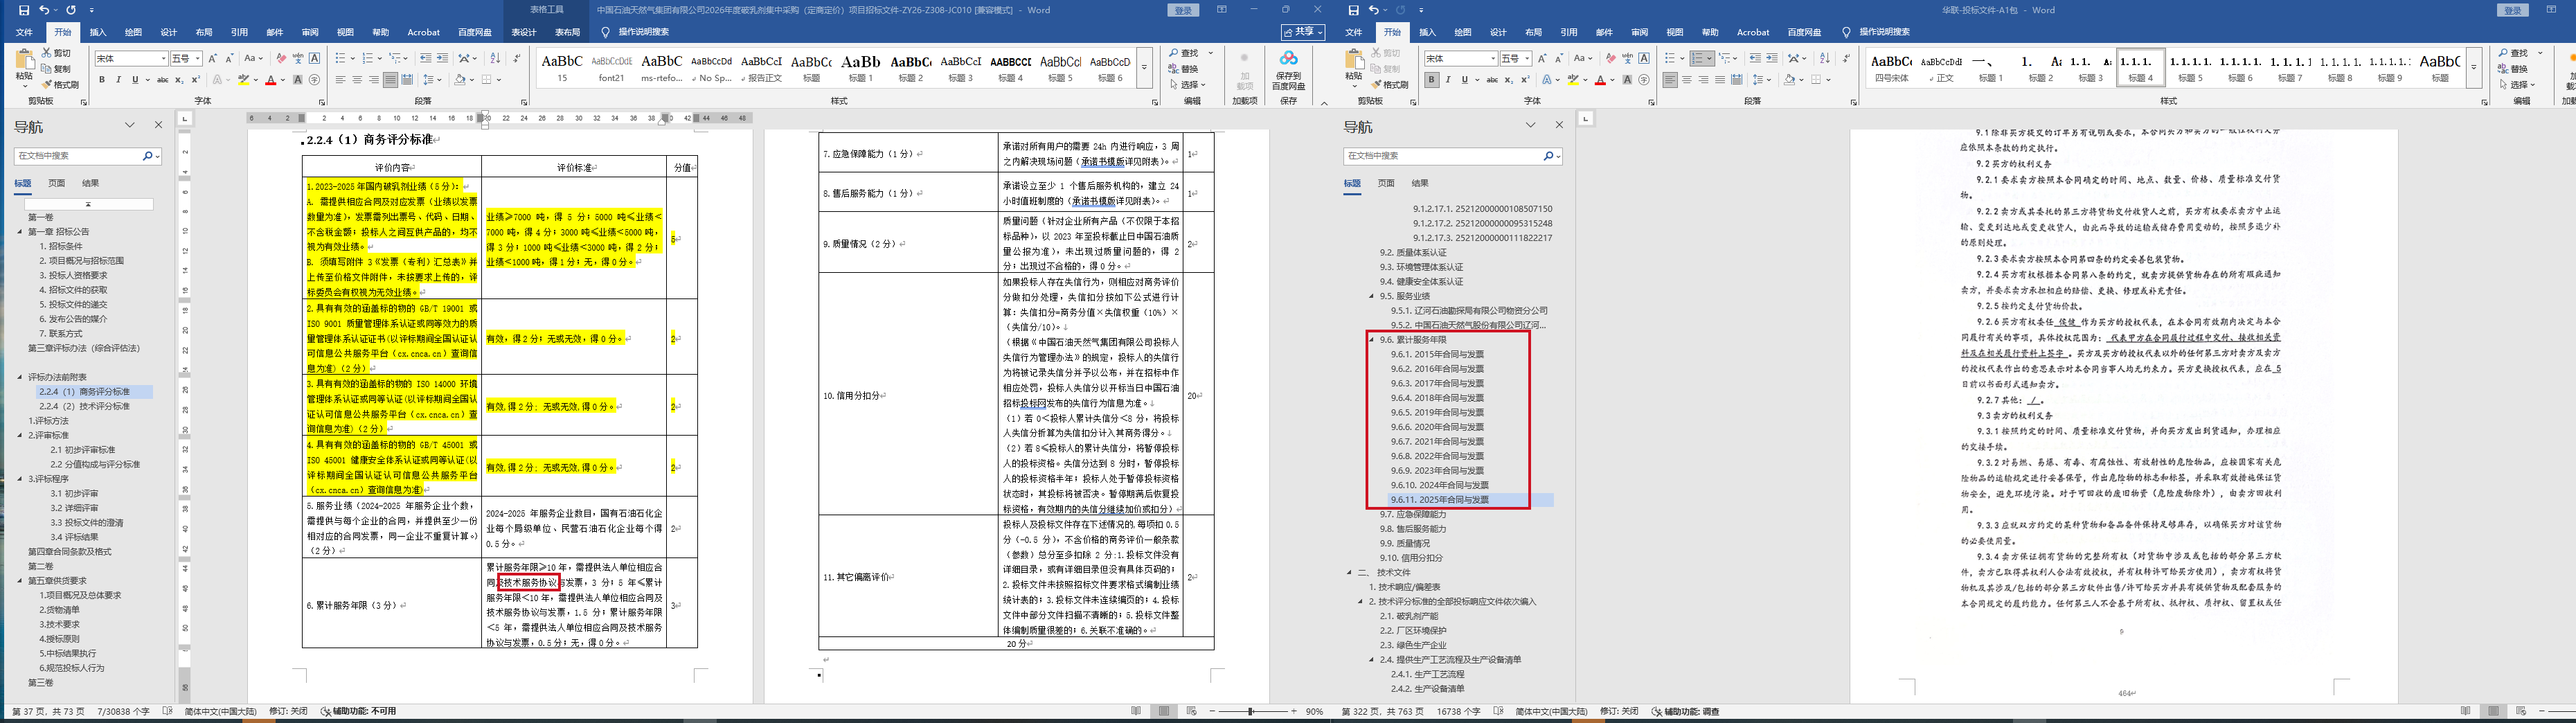Toggle align-right in right Word window

(x=1703, y=80)
